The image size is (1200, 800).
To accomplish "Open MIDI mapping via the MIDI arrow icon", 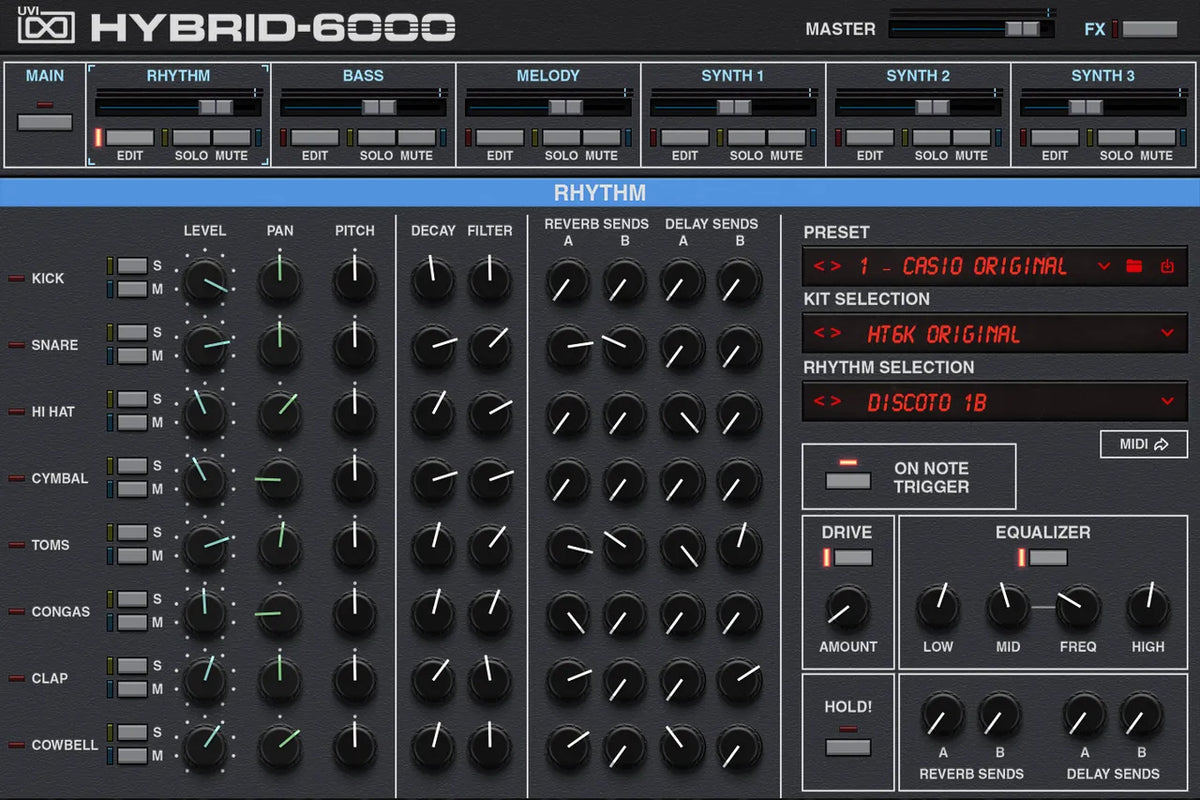I will coord(1143,444).
